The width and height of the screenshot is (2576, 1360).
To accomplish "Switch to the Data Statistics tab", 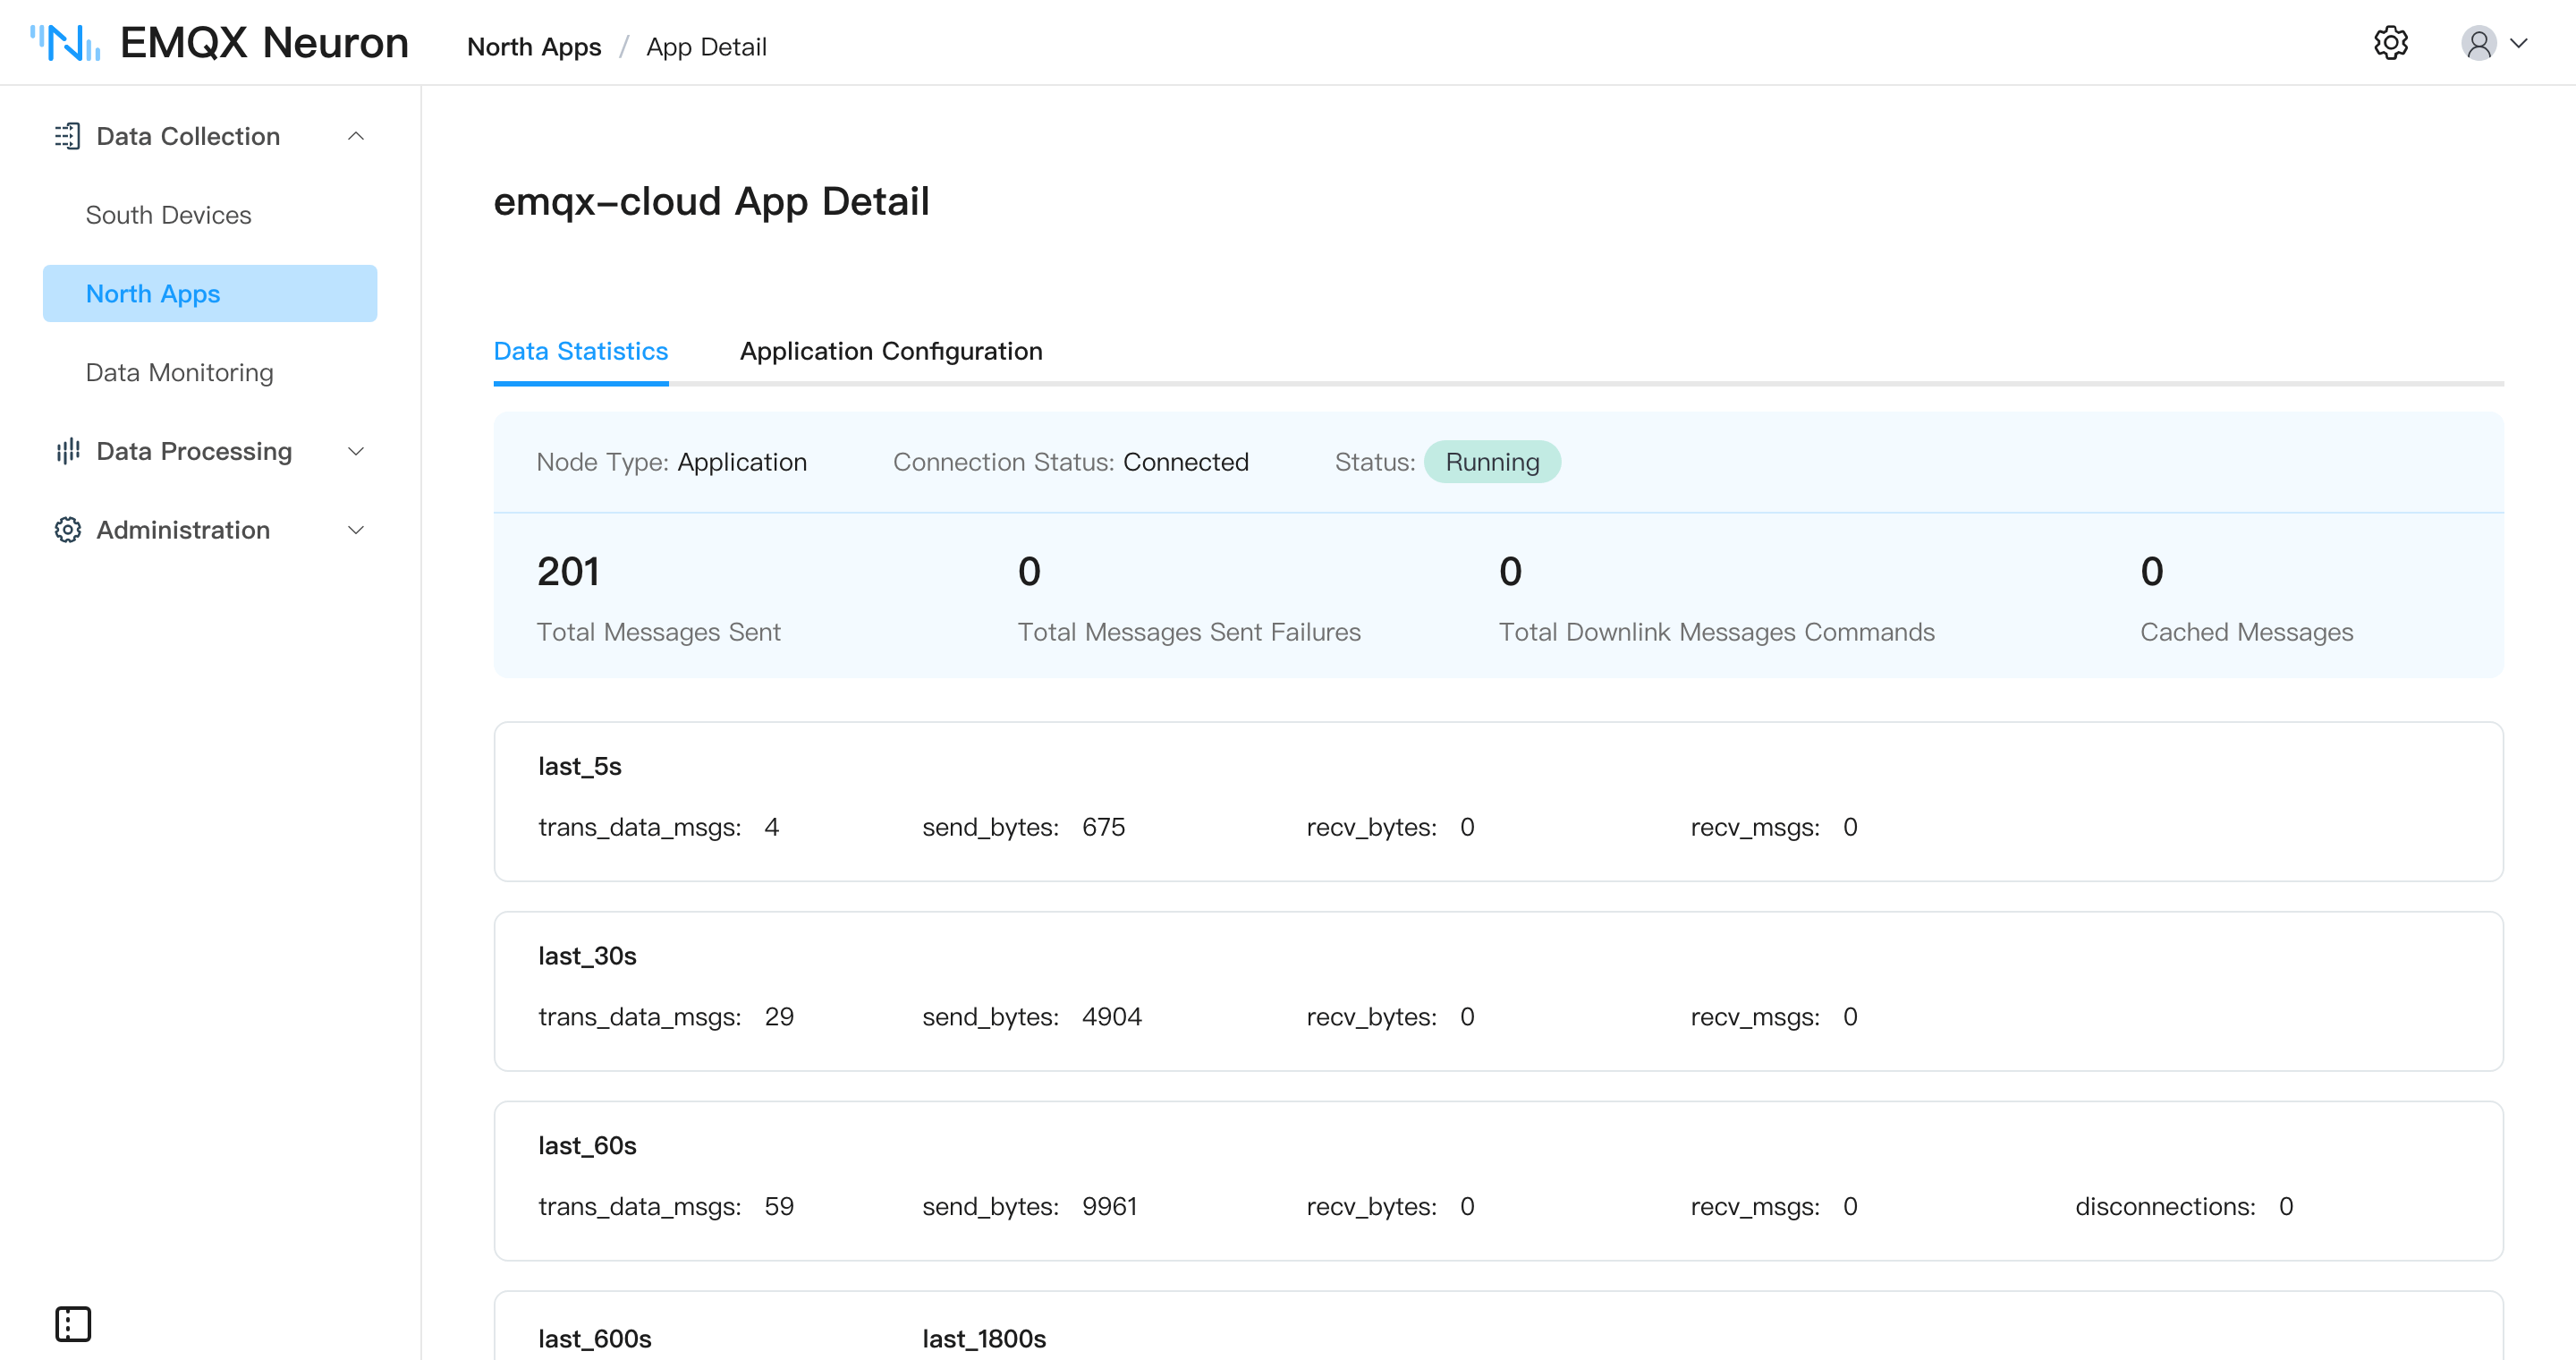I will (x=581, y=351).
